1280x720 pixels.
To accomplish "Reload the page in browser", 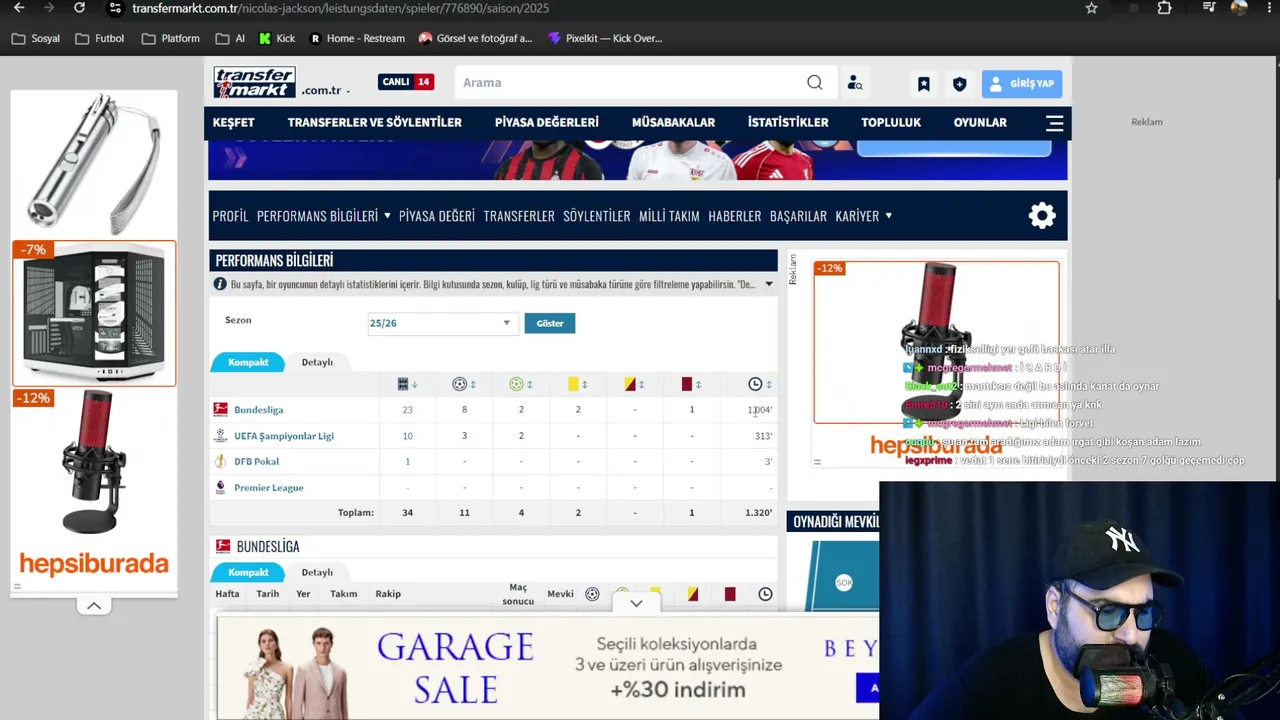I will (x=79, y=8).
